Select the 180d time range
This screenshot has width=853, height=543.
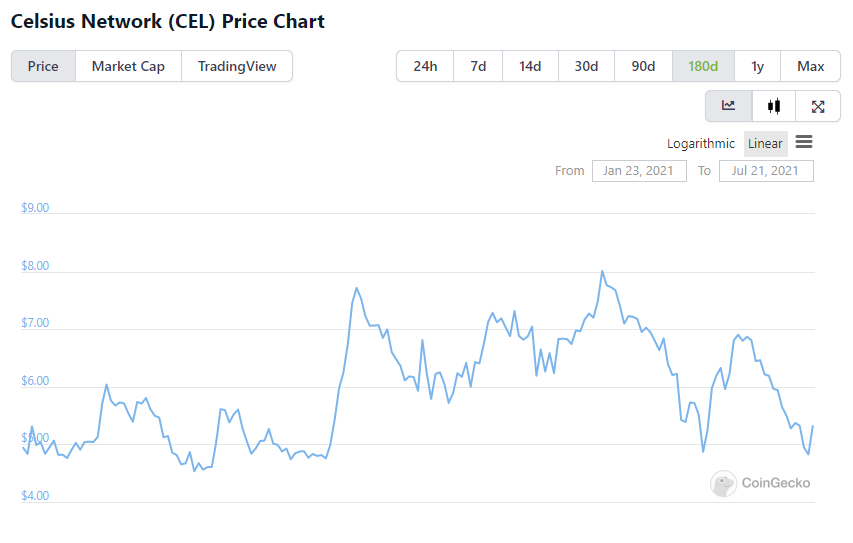(703, 66)
